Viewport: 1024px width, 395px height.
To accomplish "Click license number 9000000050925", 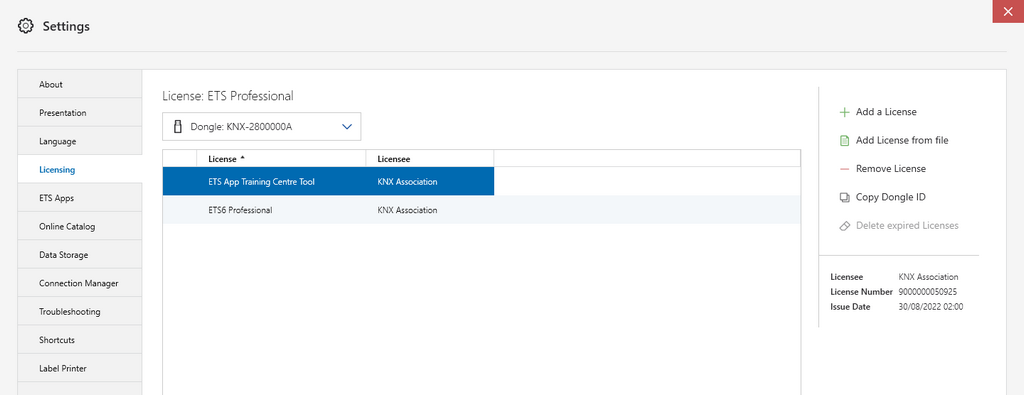I will pos(928,292).
